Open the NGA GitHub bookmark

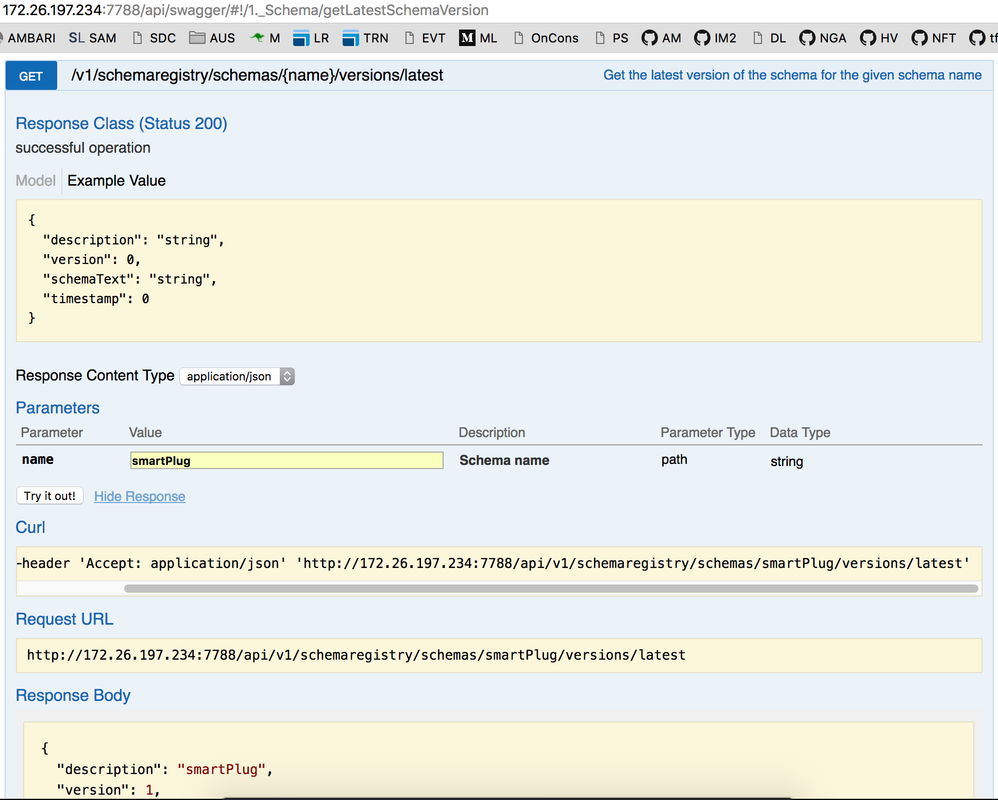(821, 38)
